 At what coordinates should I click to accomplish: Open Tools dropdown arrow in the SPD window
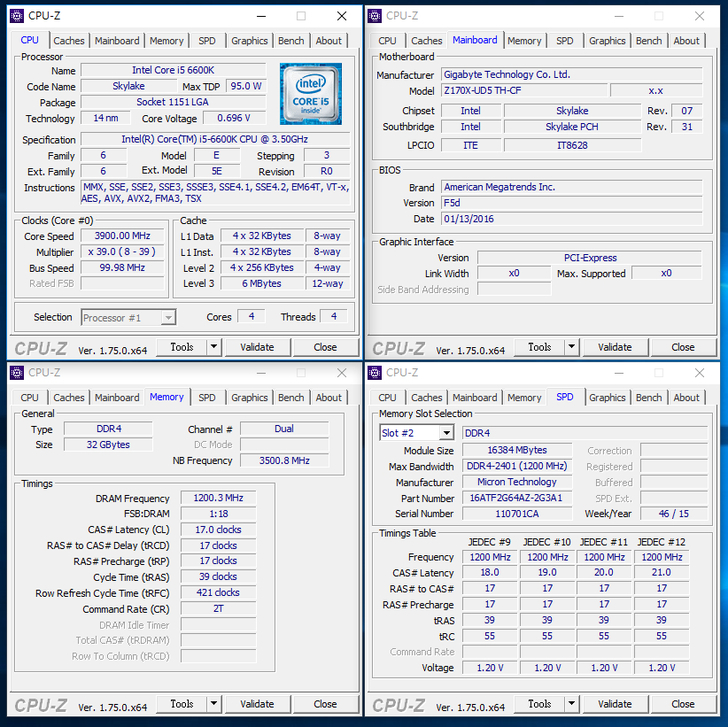(572, 704)
